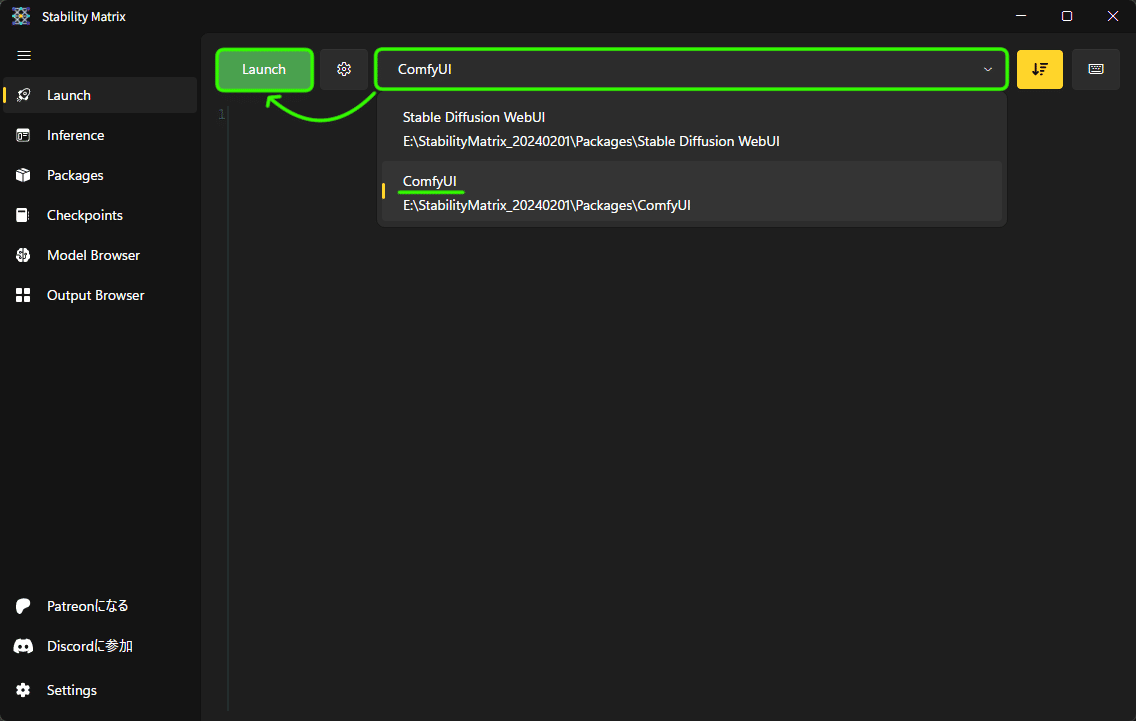Click the Output Browser grid icon
Image resolution: width=1136 pixels, height=721 pixels.
[23, 295]
